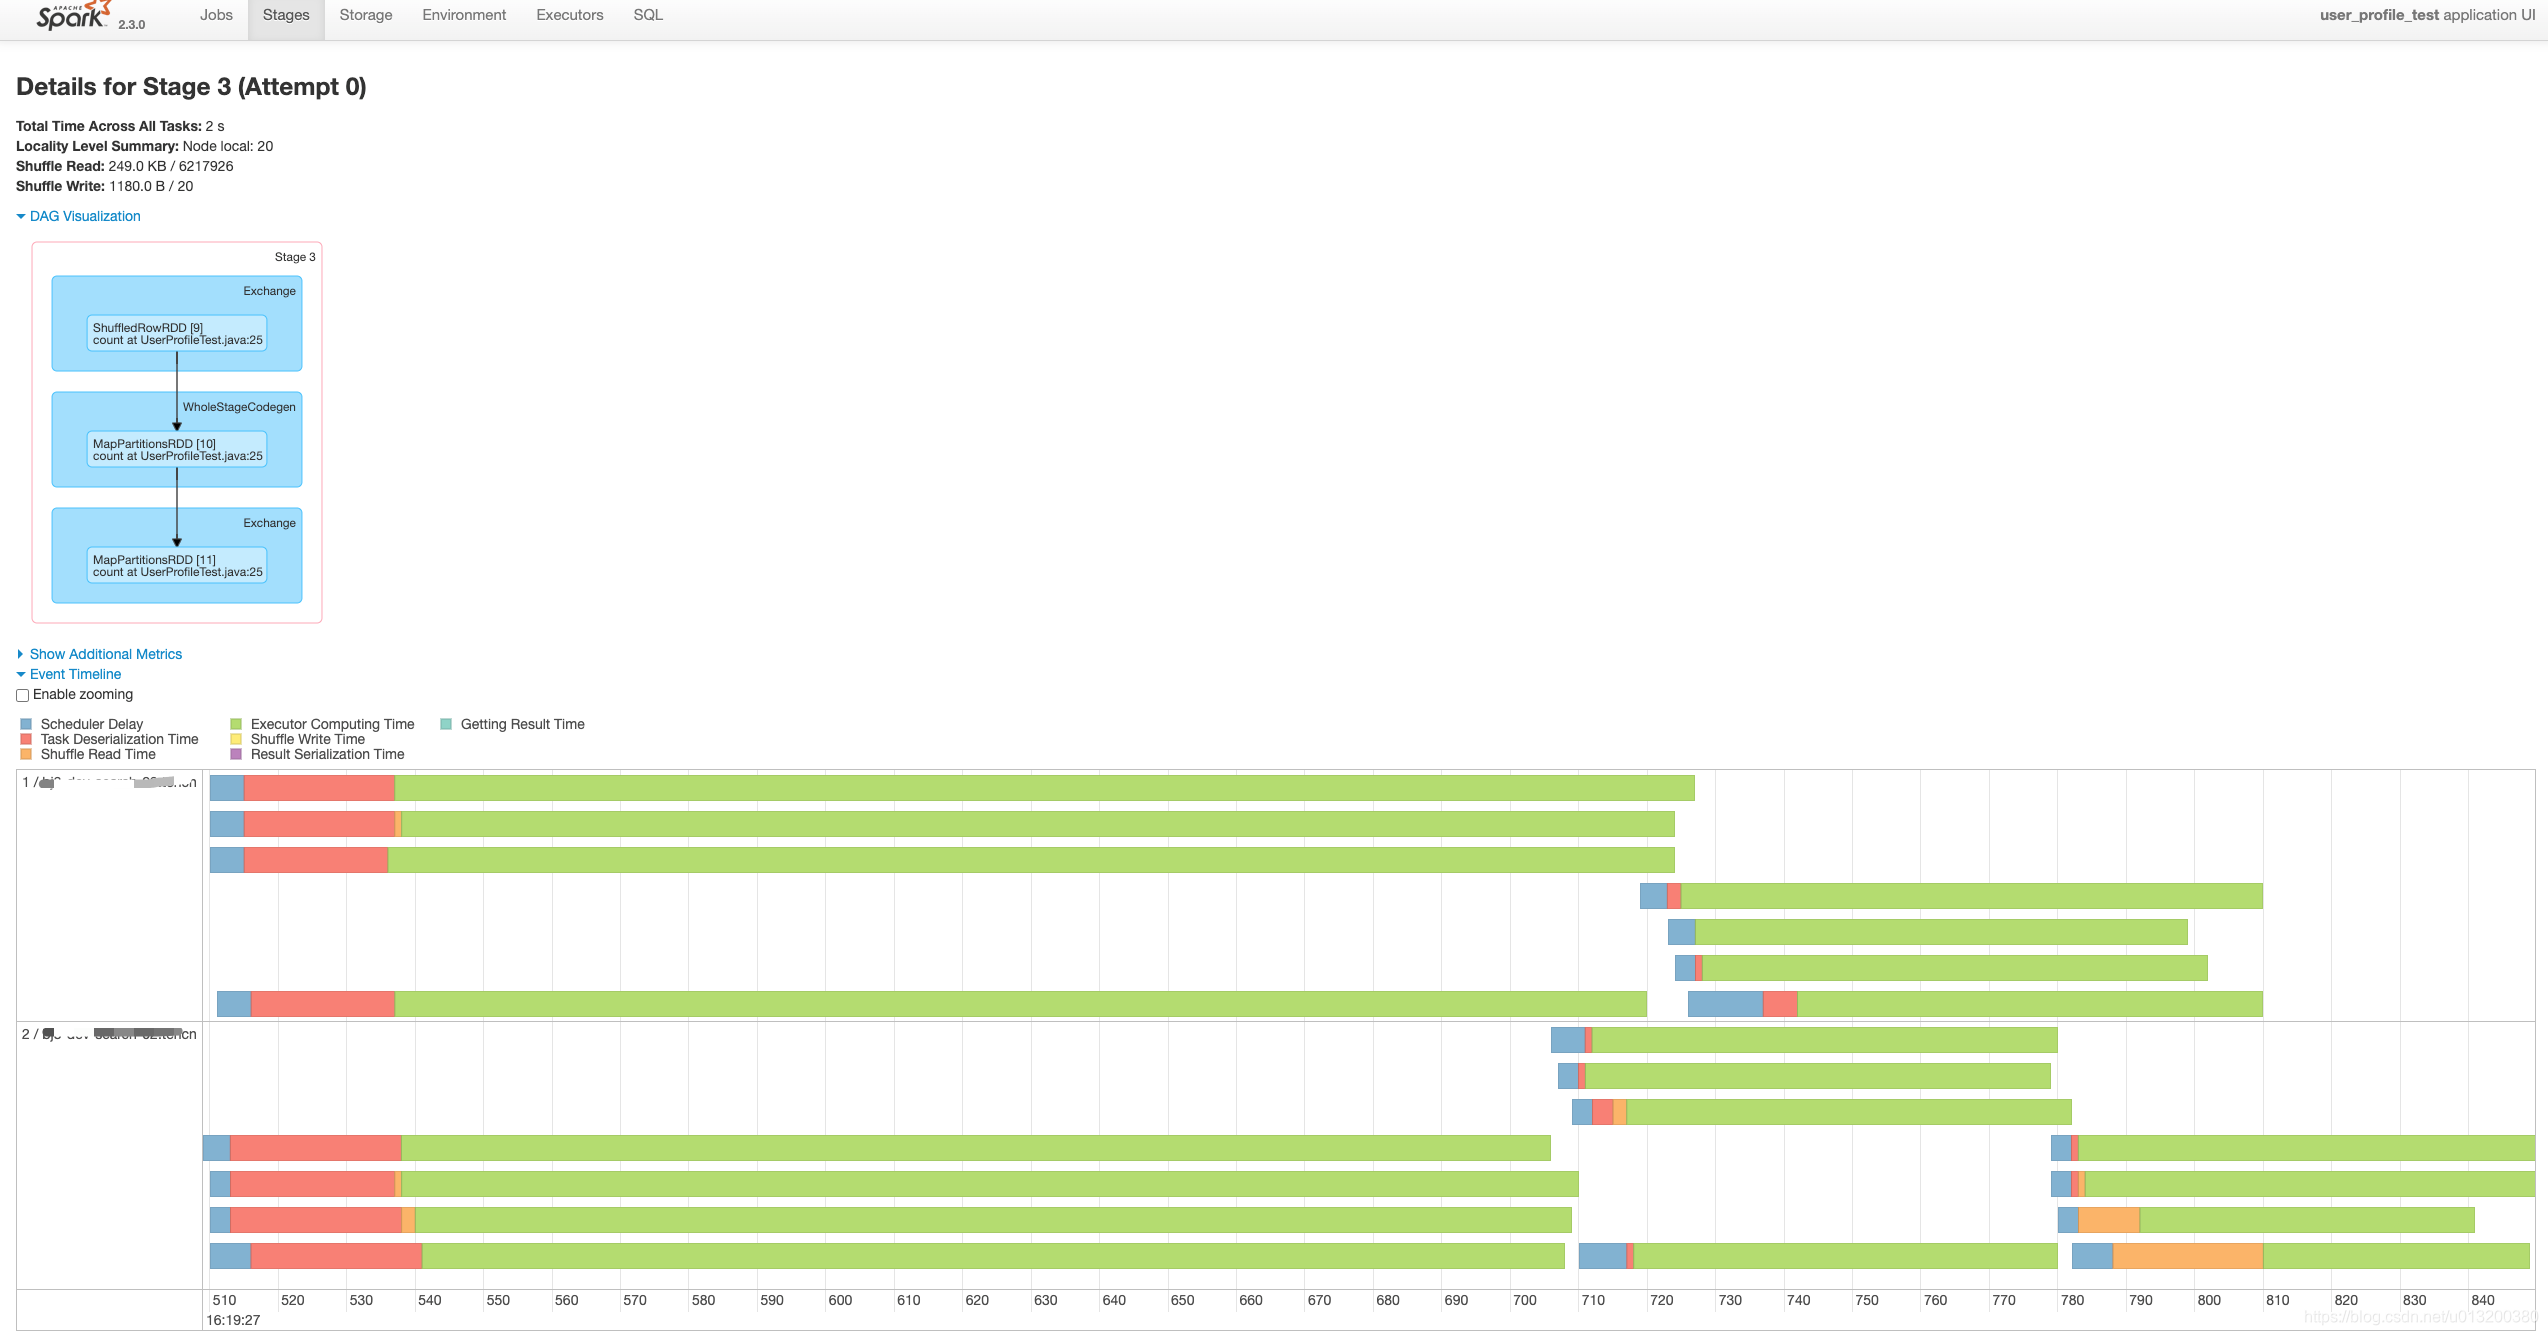
Task: Click the 700 tick on time axis
Action: pyautogui.click(x=1525, y=1300)
